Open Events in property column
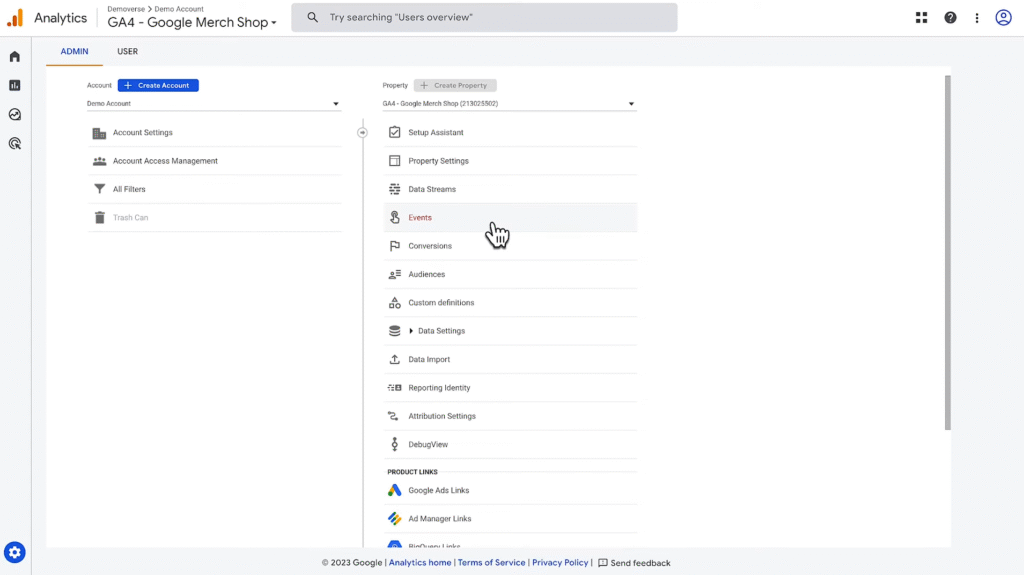This screenshot has height=575, width=1024. pos(511,218)
